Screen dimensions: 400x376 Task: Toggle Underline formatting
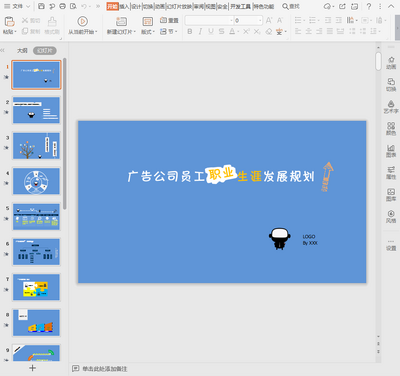point(211,31)
